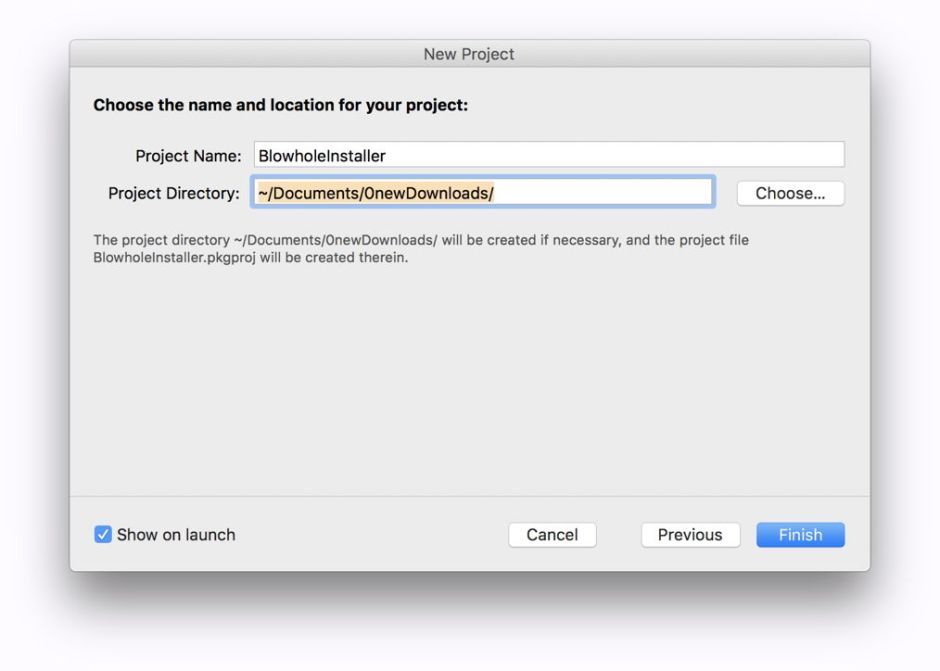Screen dimensions: 940x671
Task: Toggle the launch visibility preference
Action: click(x=101, y=534)
